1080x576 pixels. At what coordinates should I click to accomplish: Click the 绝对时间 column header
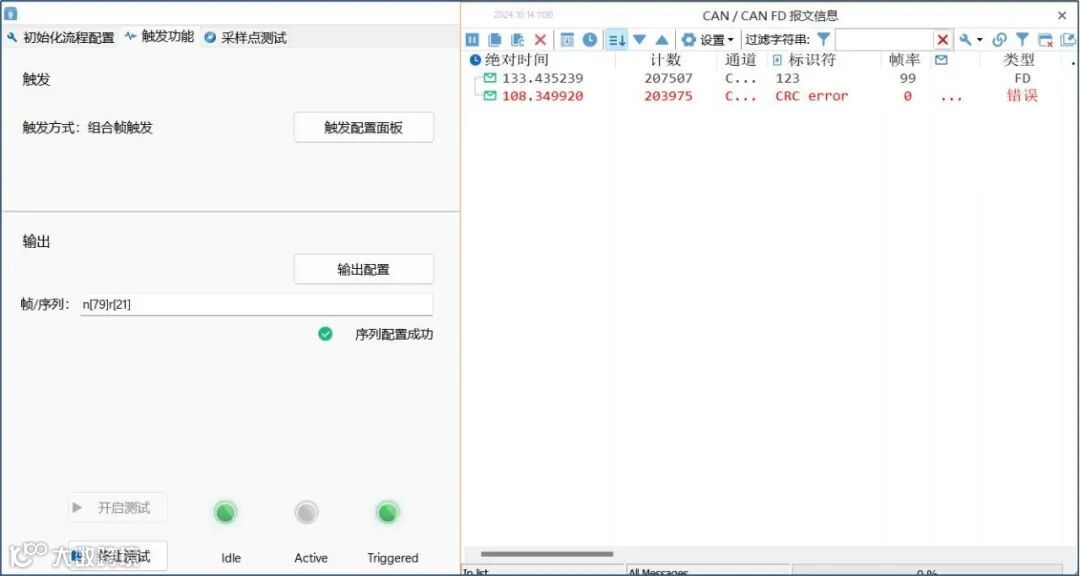pos(517,60)
